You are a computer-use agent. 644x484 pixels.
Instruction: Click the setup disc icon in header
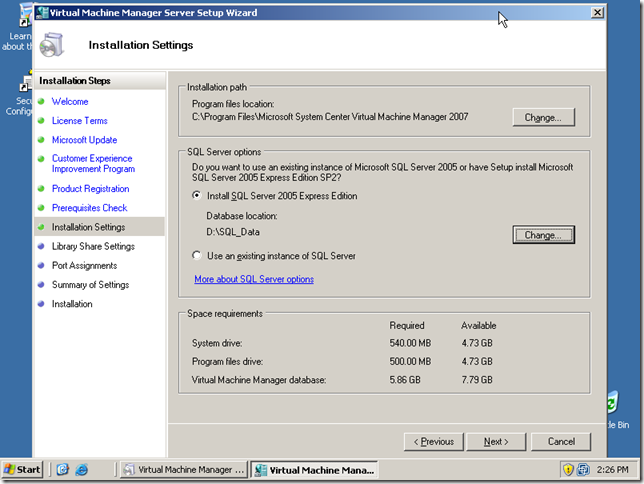pos(52,45)
